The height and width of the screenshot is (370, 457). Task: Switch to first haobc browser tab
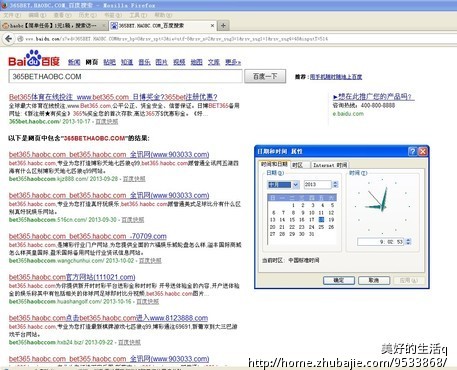click(x=53, y=26)
